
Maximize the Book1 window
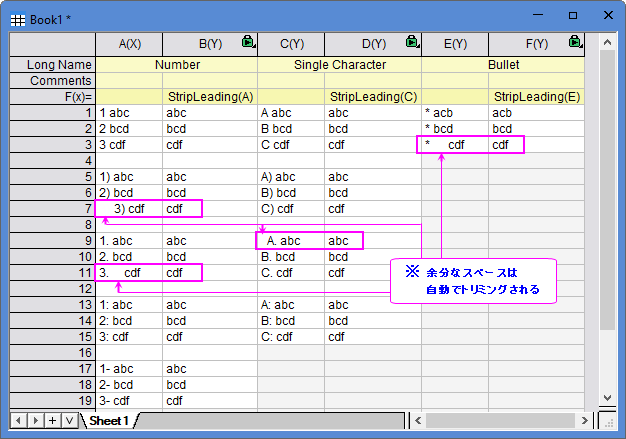(x=573, y=15)
